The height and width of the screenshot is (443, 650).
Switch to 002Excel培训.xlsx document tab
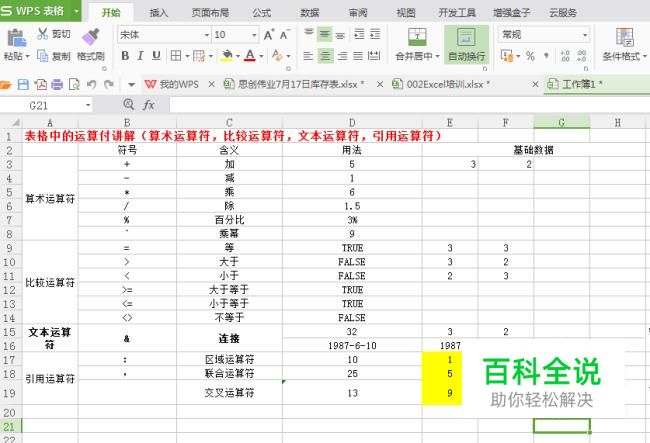[441, 85]
